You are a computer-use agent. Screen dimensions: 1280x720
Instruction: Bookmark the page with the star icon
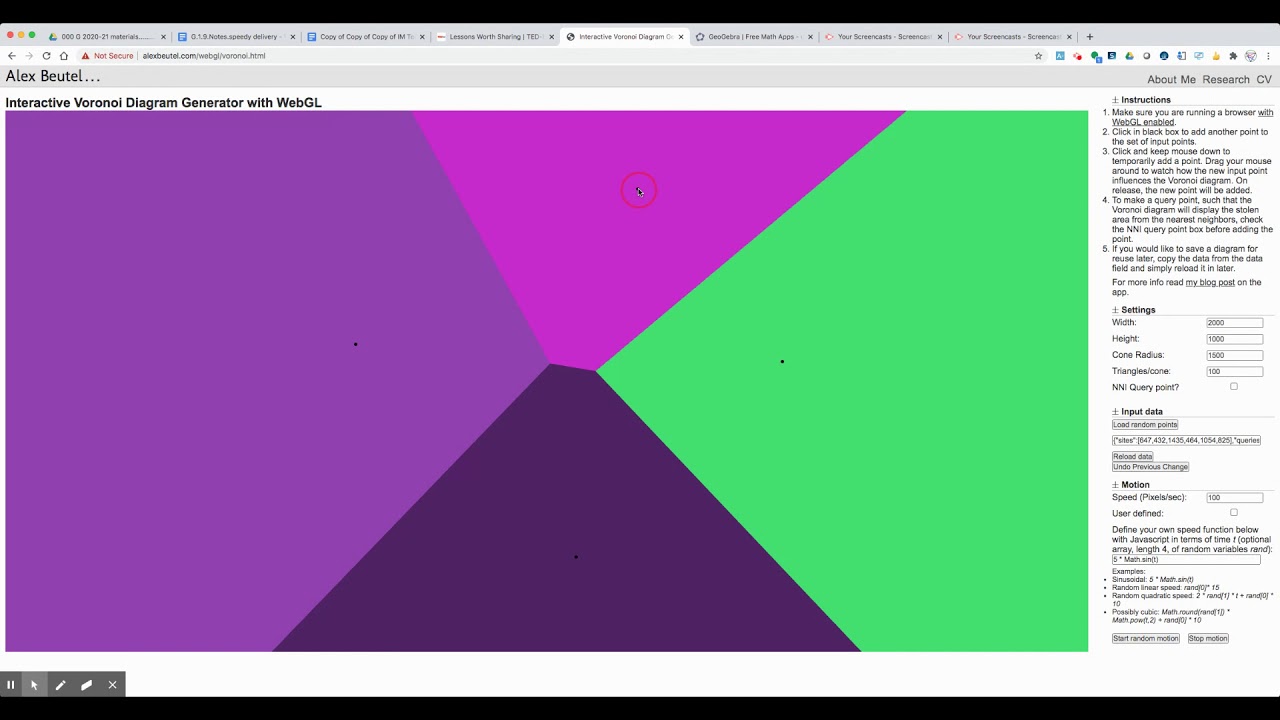[1039, 56]
